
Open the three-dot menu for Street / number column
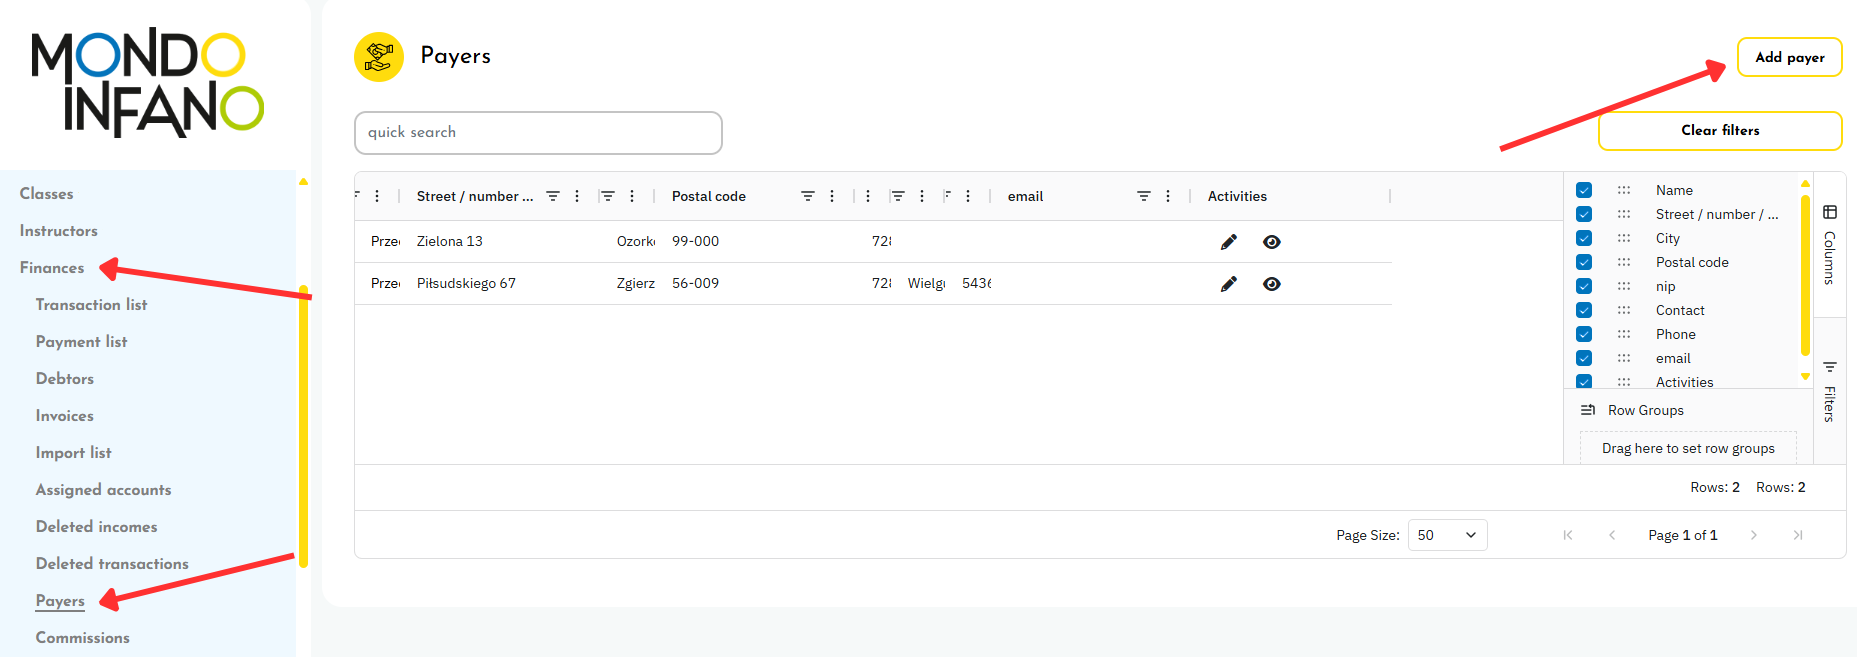[577, 197]
